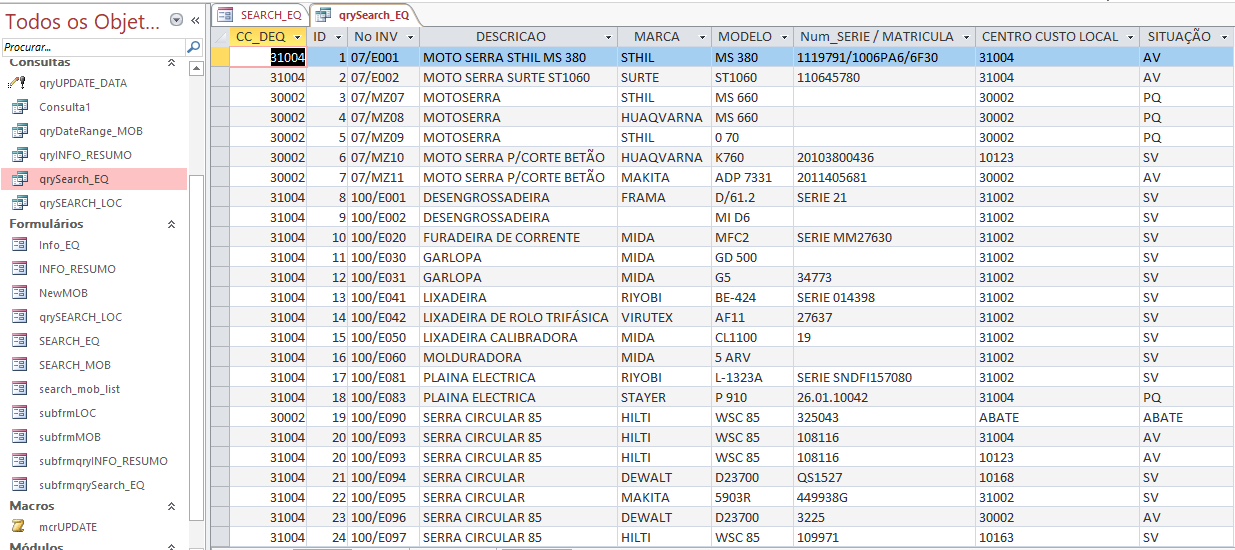Viewport: 1235px width, 550px height.
Task: Click cell LIXADEIRA DE ROLO TRIFÁSICA
Action: pyautogui.click(x=518, y=317)
